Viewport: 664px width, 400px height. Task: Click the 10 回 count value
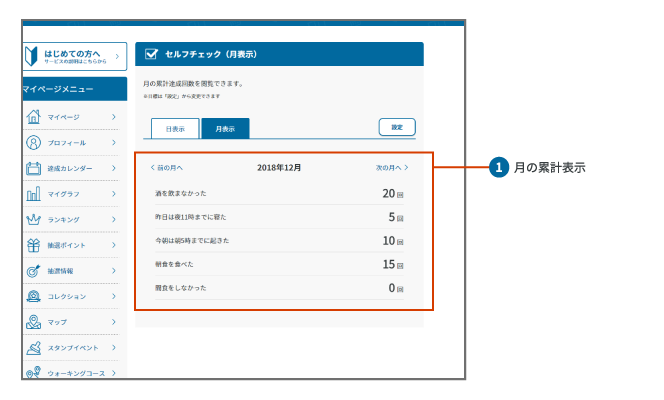tap(393, 240)
